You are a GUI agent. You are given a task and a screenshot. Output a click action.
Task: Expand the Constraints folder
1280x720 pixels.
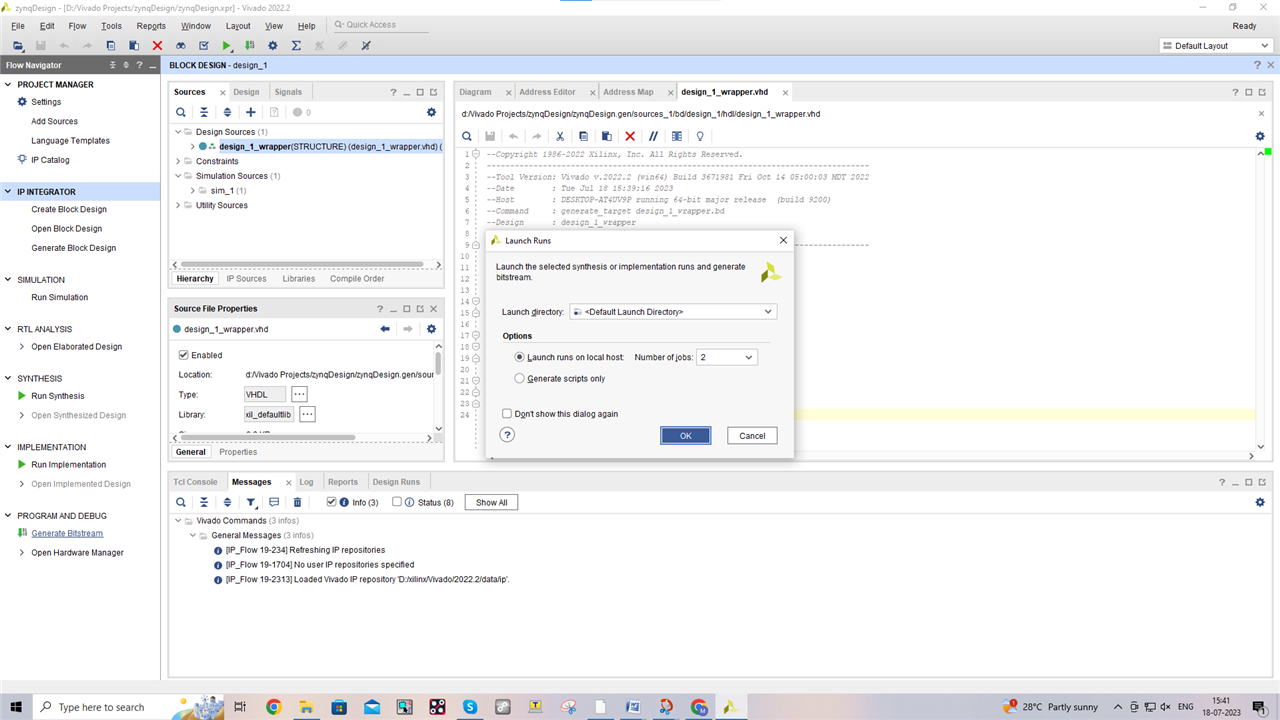[x=178, y=161]
